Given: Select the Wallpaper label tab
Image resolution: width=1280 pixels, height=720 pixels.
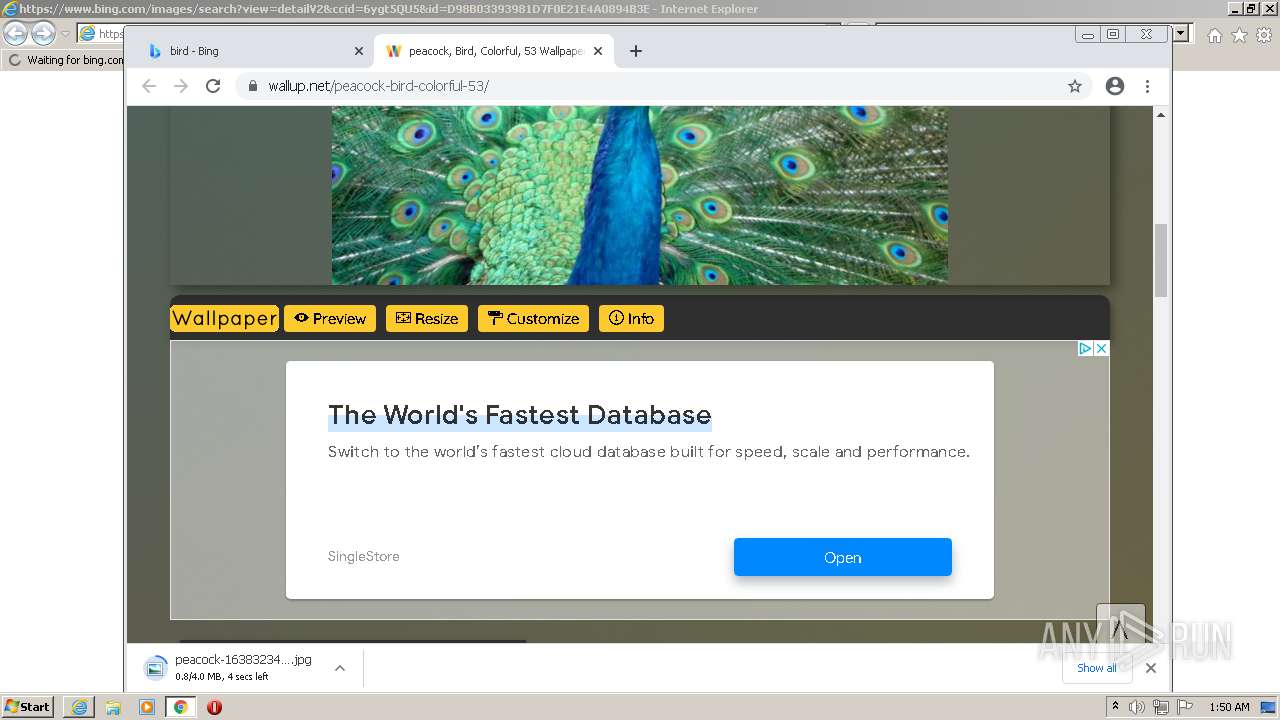Looking at the screenshot, I should click(224, 318).
